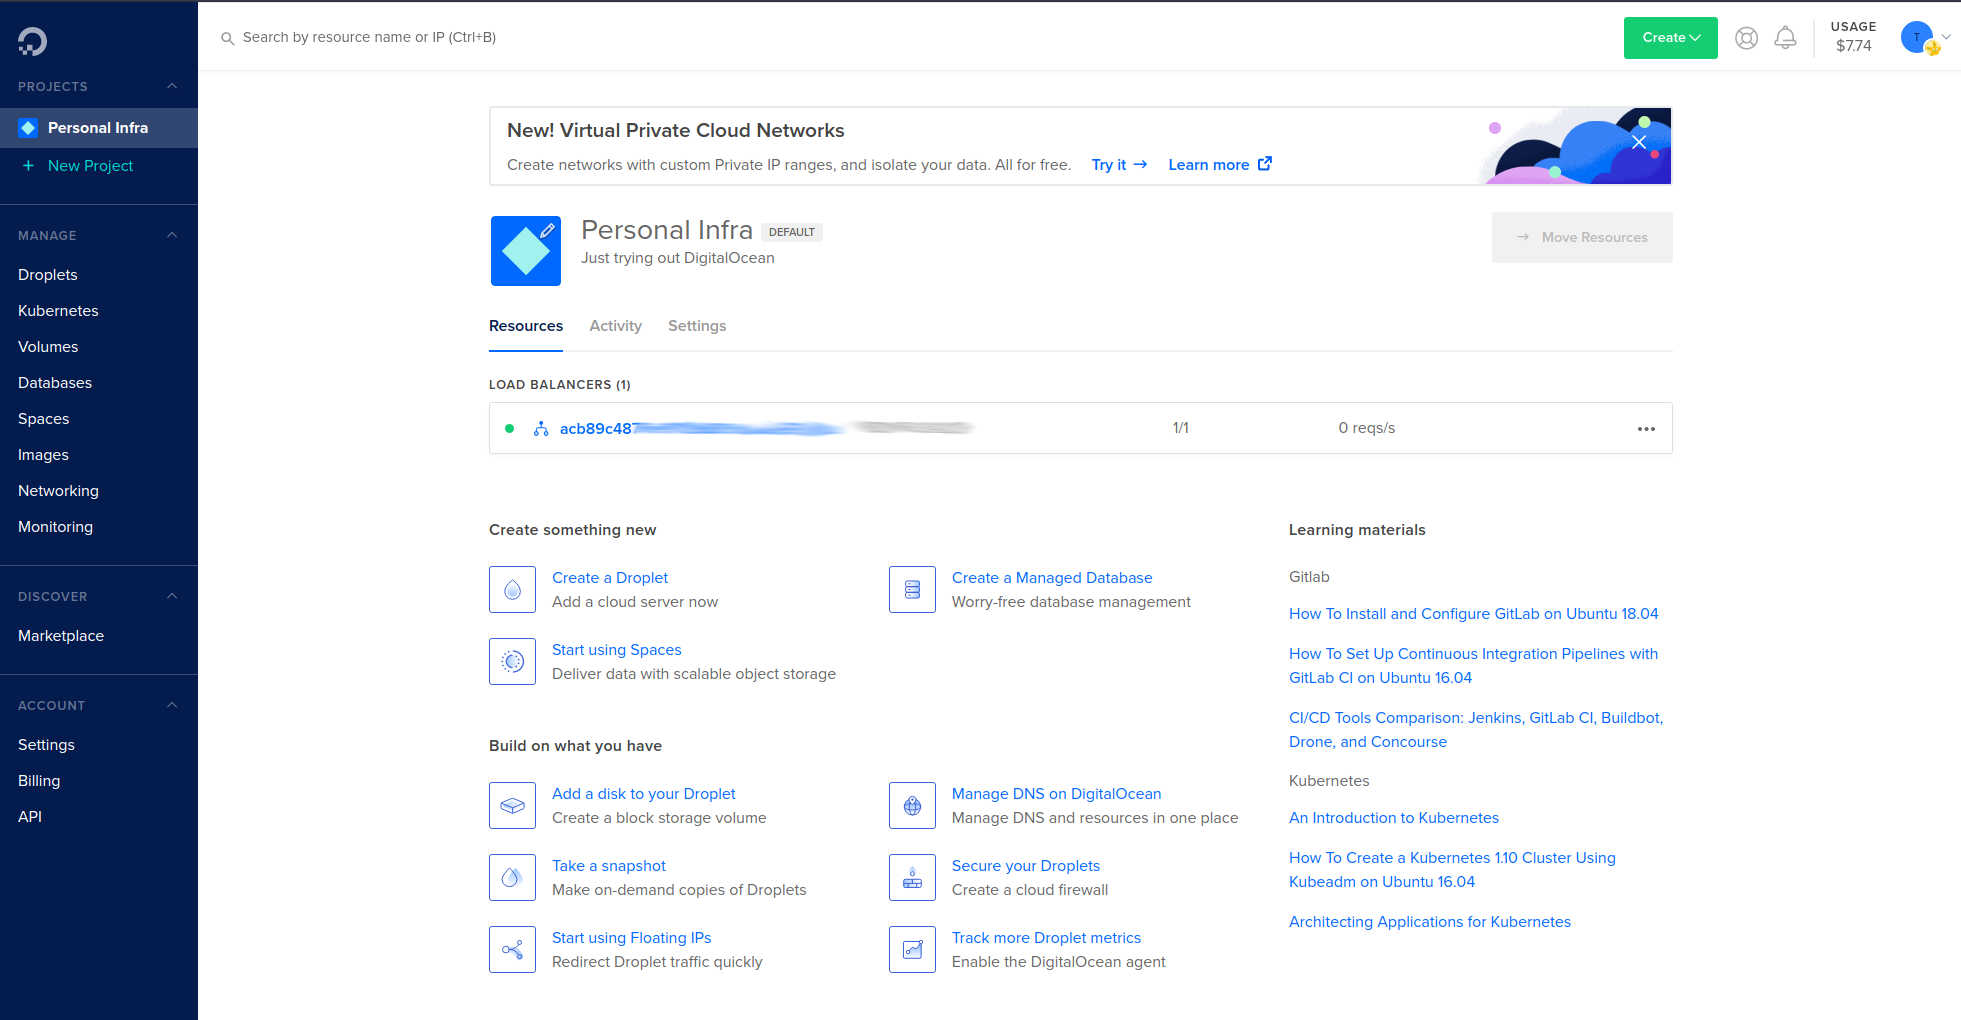This screenshot has height=1020, width=1961.
Task: Close the Virtual Private Cloud banner
Action: [1639, 142]
